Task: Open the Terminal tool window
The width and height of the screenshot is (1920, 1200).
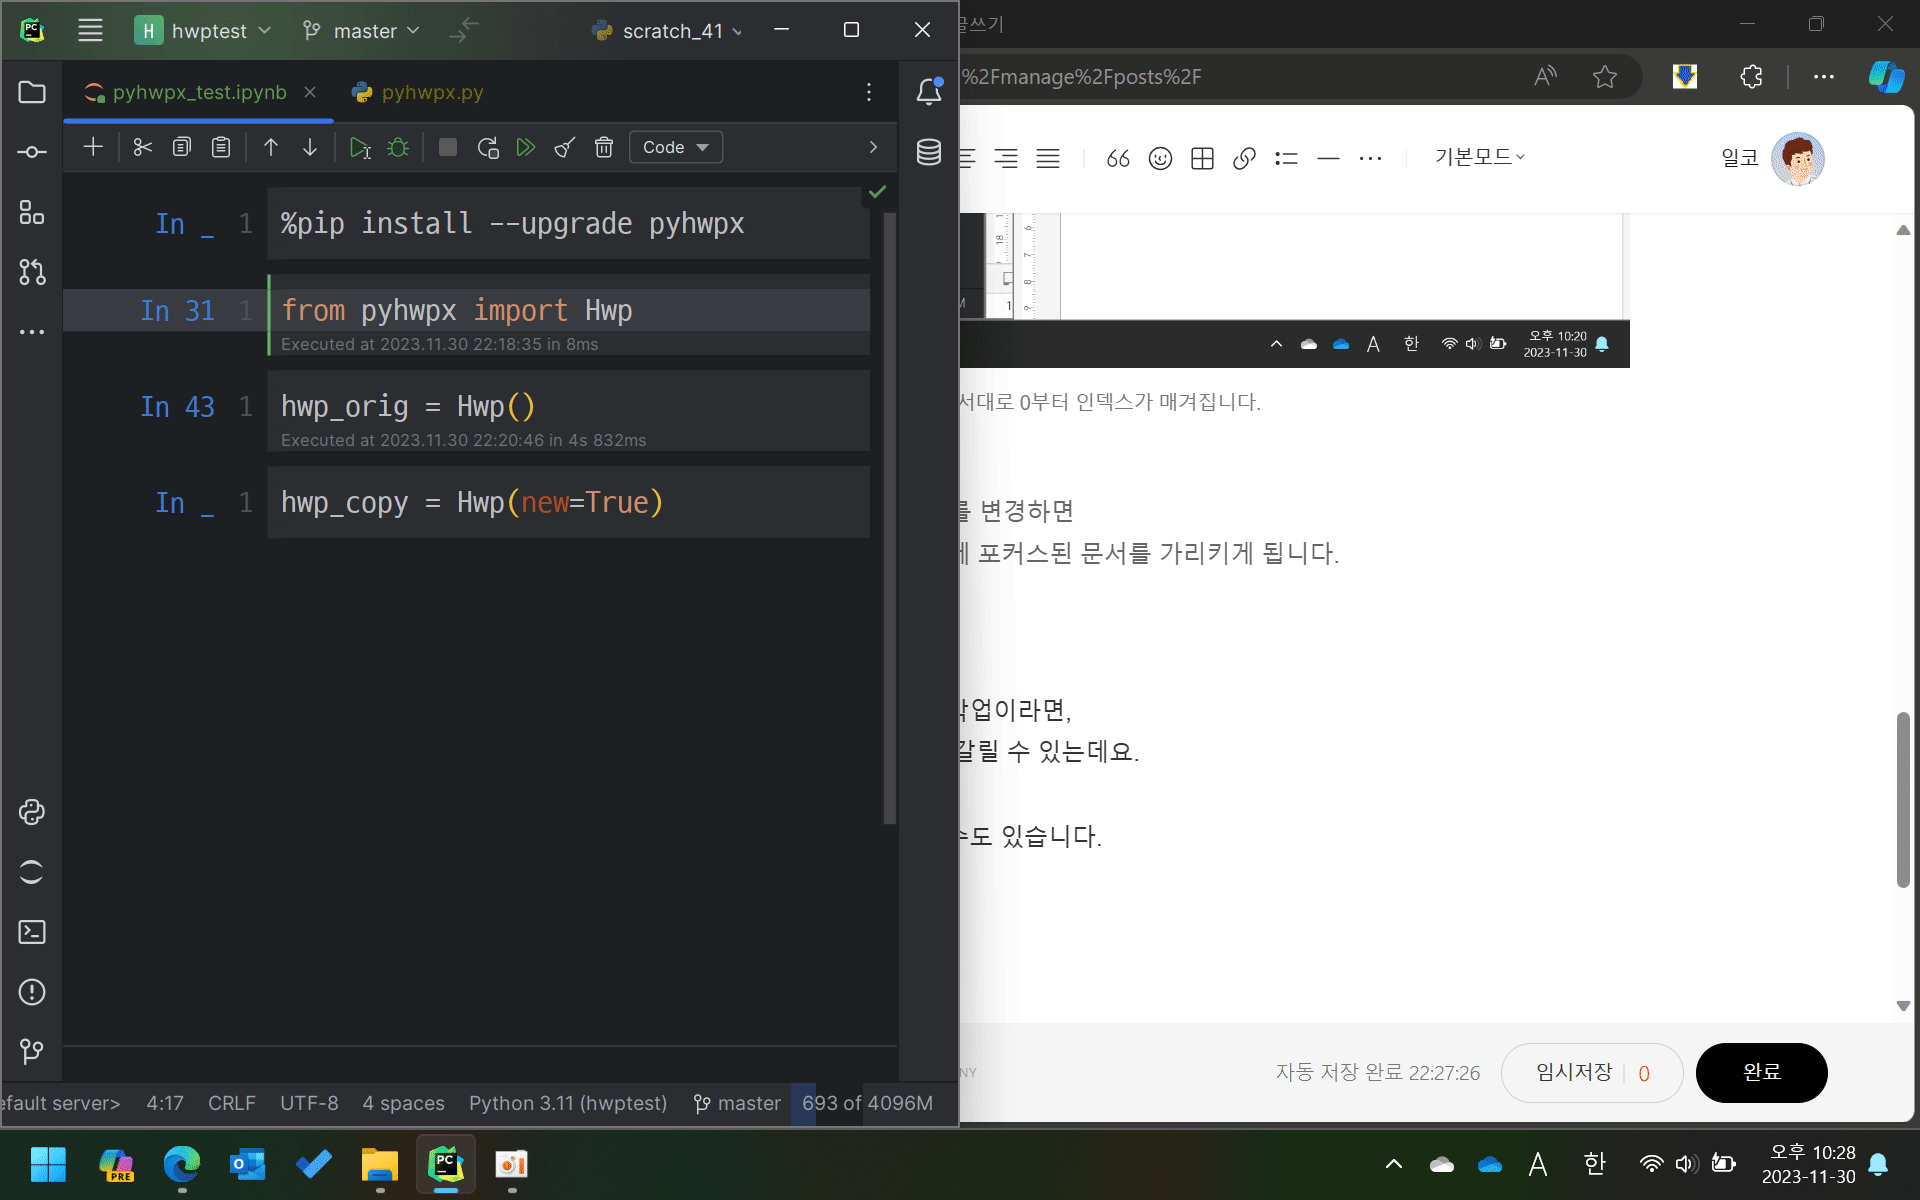Action: 32,932
